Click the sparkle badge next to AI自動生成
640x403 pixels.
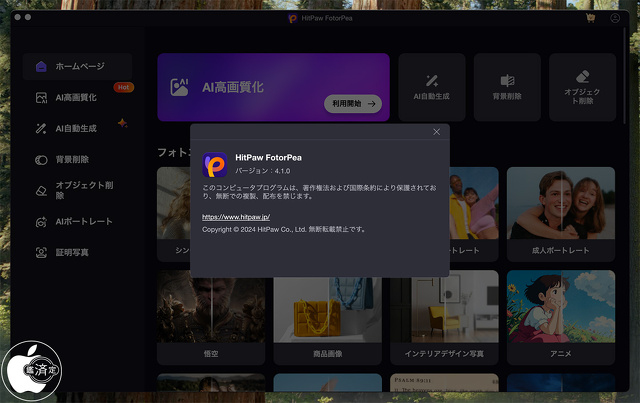[x=122, y=123]
